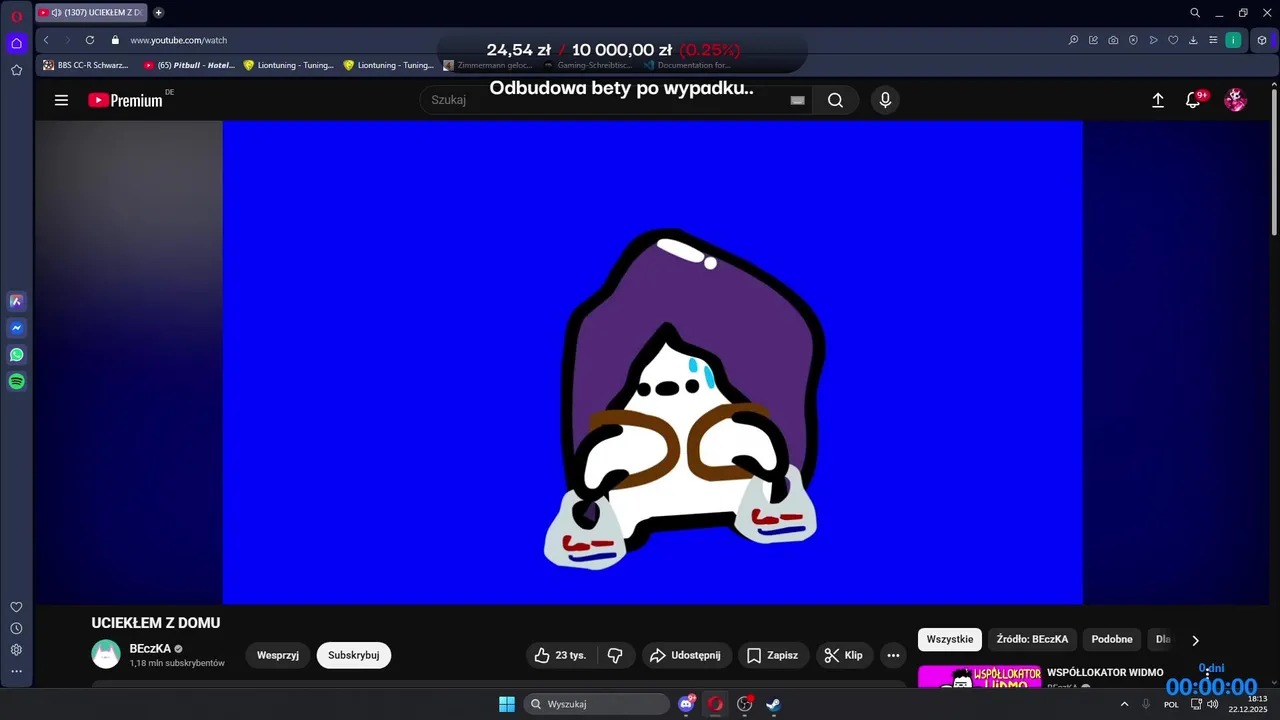Start voice search with microphone
Viewport: 1280px width, 720px height.
pos(884,100)
